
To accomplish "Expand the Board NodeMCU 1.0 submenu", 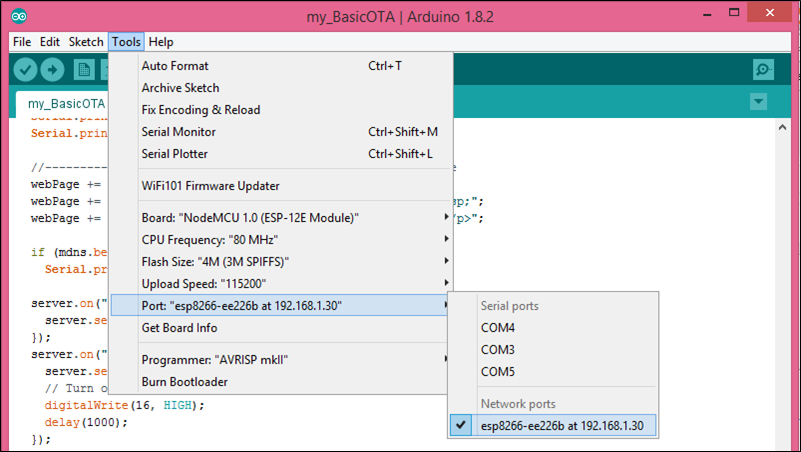I will click(x=280, y=218).
